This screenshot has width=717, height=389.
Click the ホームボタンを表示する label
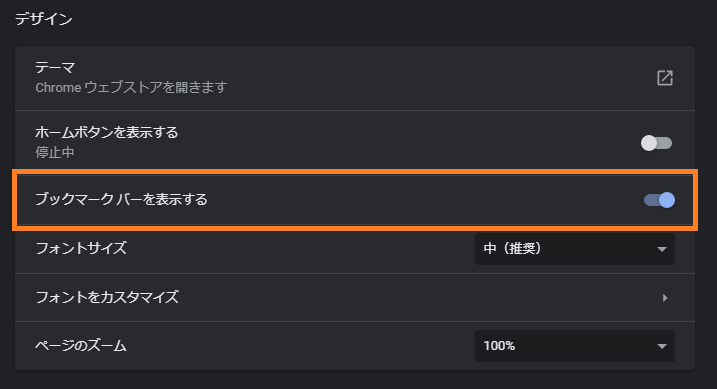(107, 133)
